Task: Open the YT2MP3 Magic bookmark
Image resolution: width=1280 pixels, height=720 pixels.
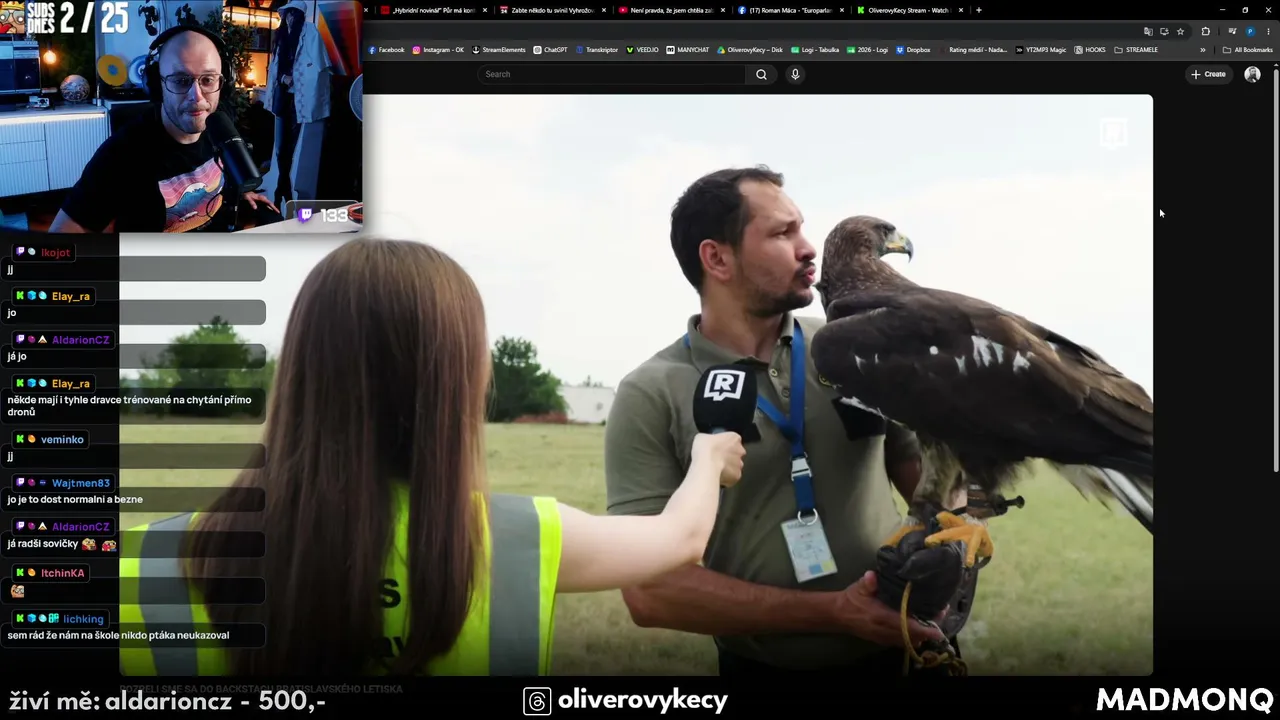Action: (1041, 50)
